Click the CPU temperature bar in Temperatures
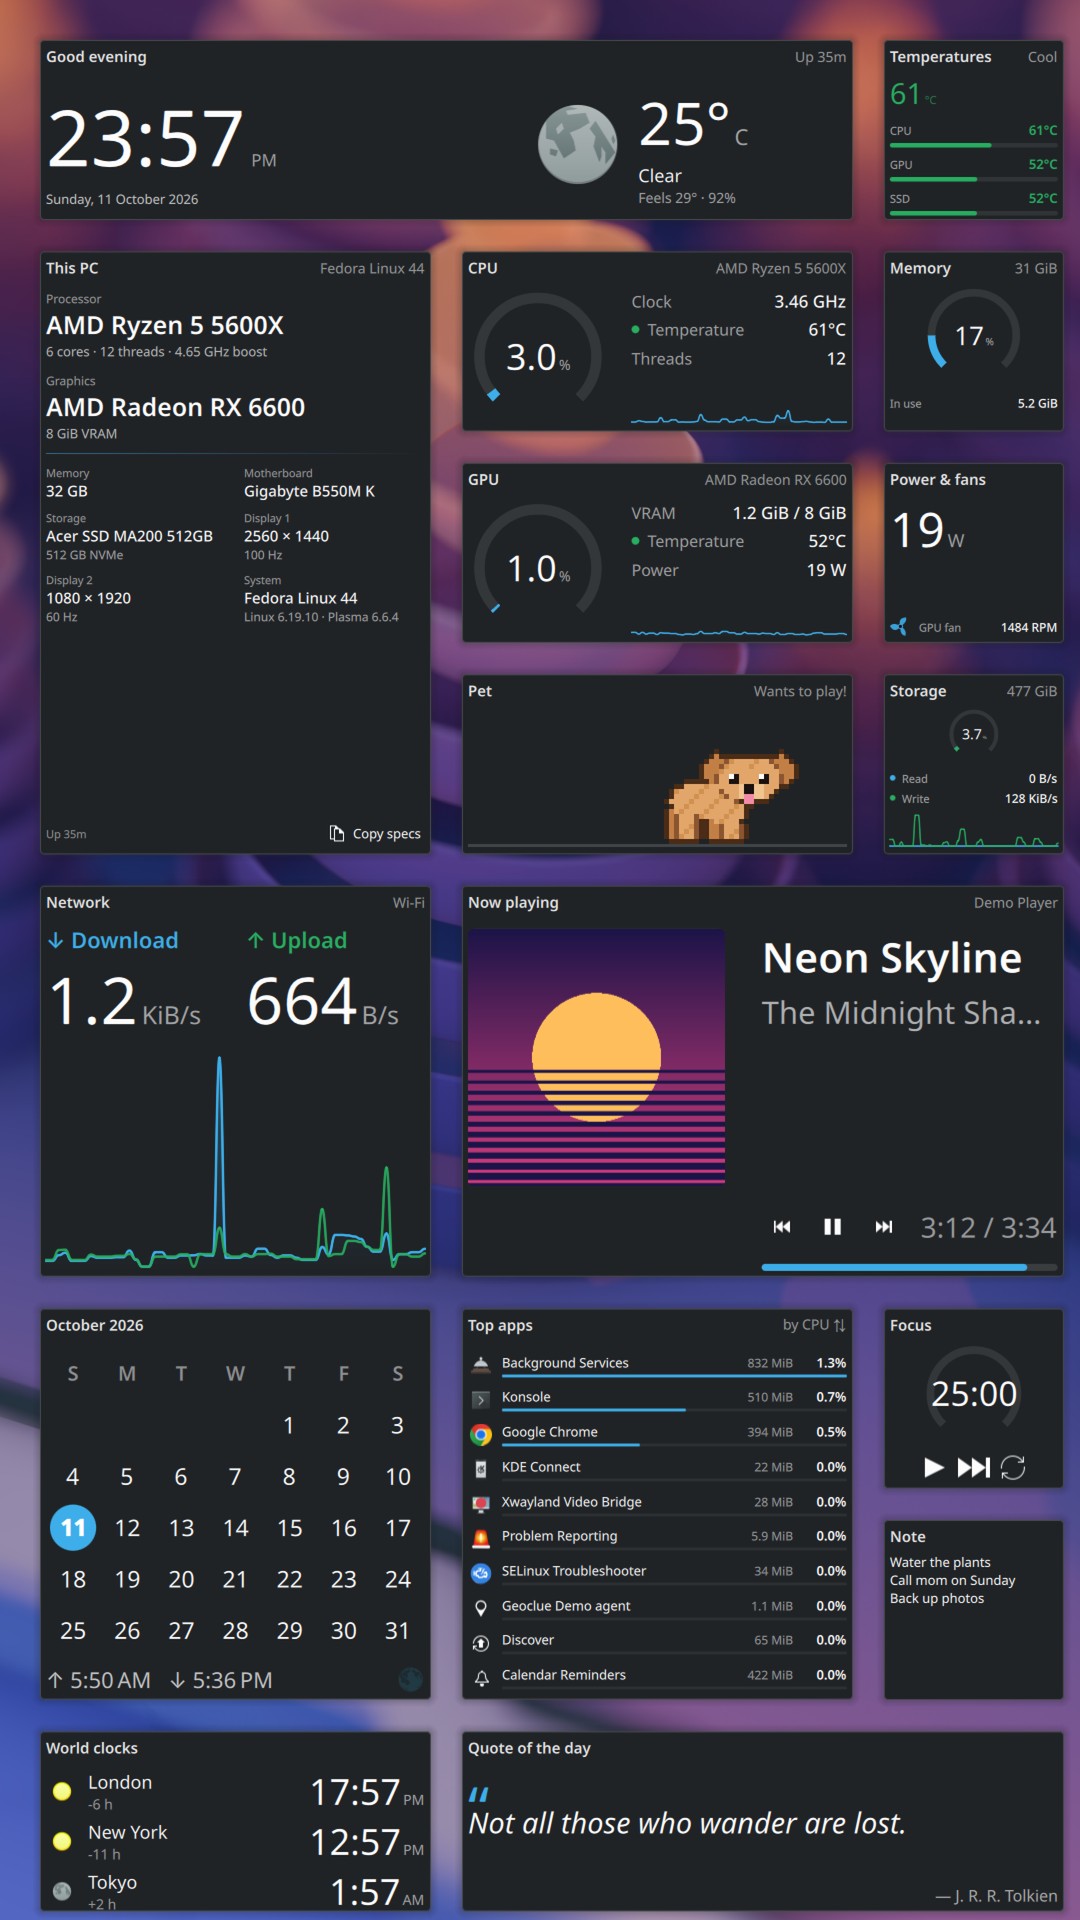The height and width of the screenshot is (1920, 1080). pyautogui.click(x=974, y=145)
